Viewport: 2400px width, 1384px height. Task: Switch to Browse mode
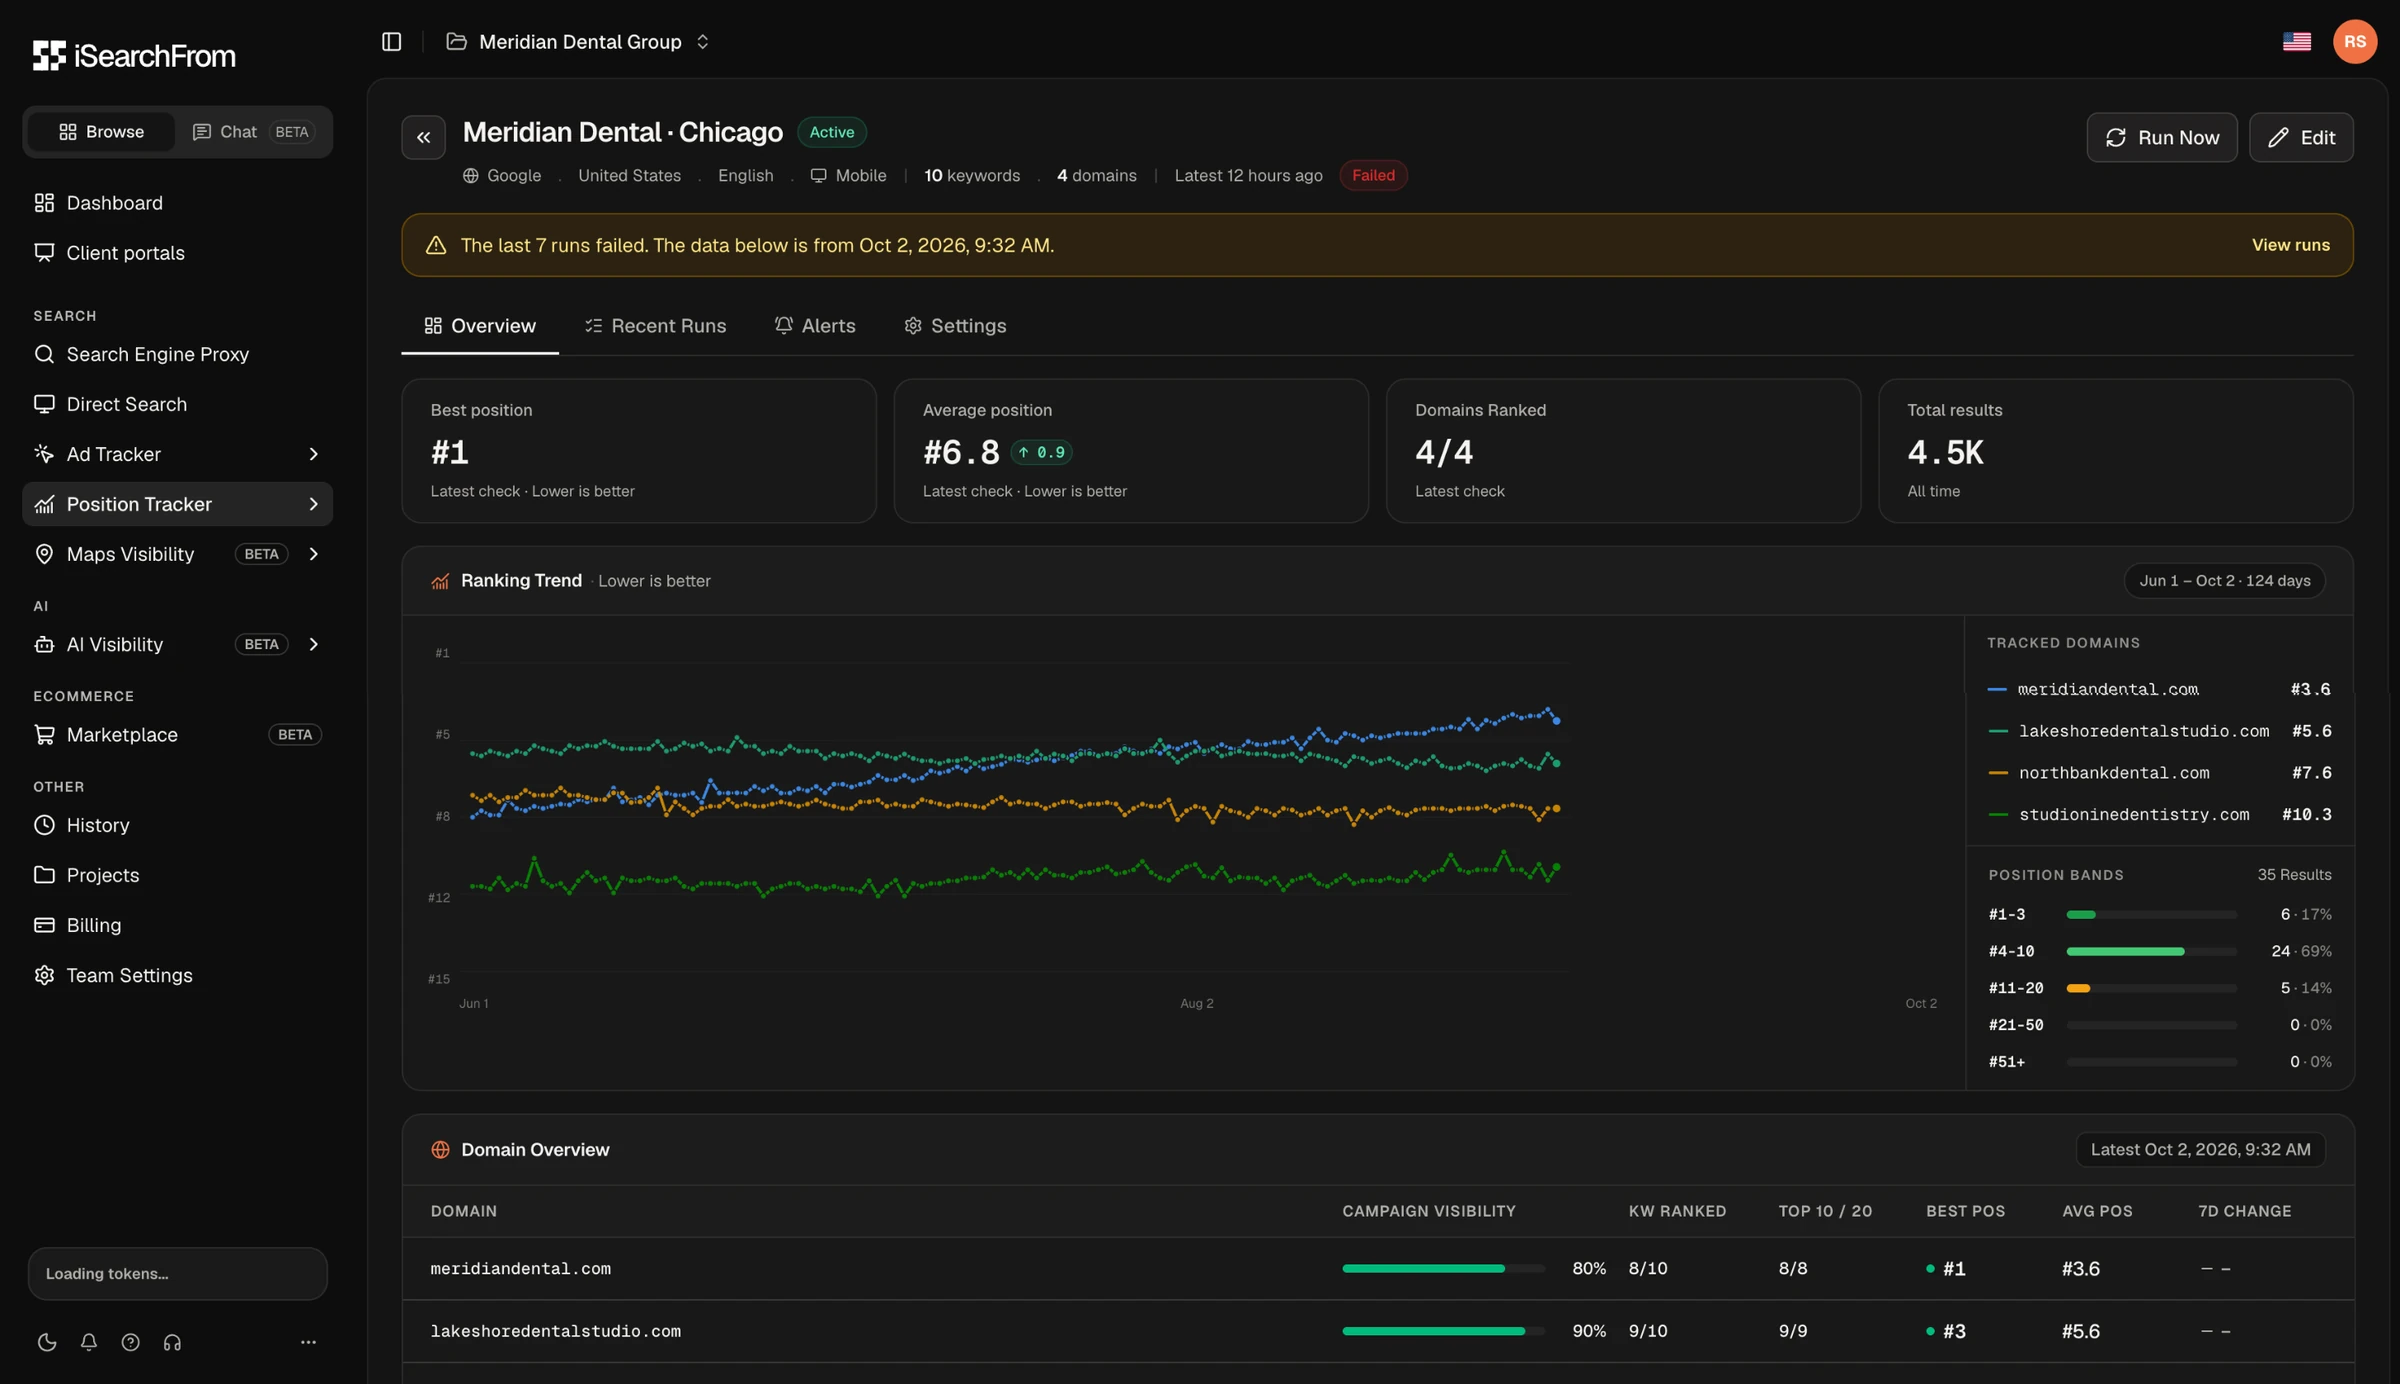[101, 132]
